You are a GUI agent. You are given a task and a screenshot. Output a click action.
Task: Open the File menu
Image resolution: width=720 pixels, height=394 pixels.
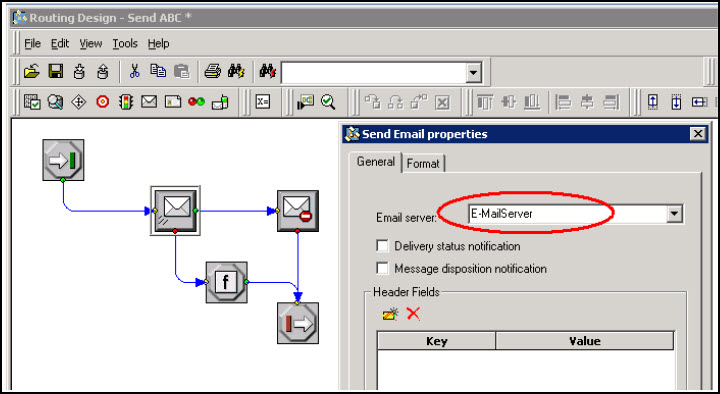pos(32,44)
